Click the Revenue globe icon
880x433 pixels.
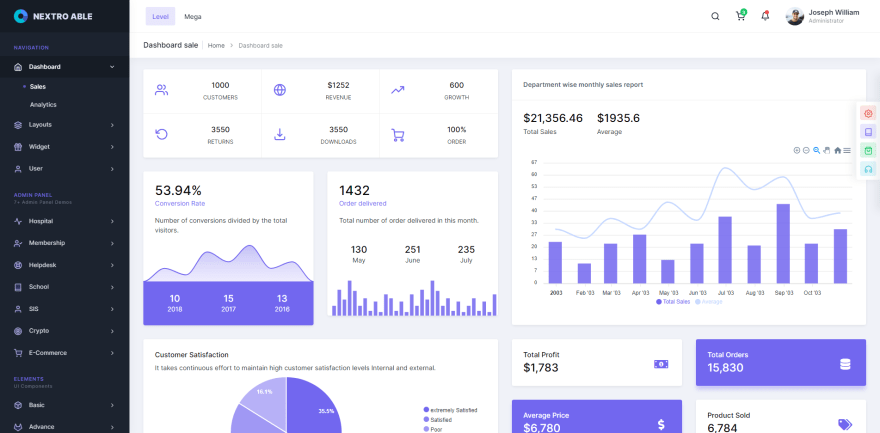[279, 90]
